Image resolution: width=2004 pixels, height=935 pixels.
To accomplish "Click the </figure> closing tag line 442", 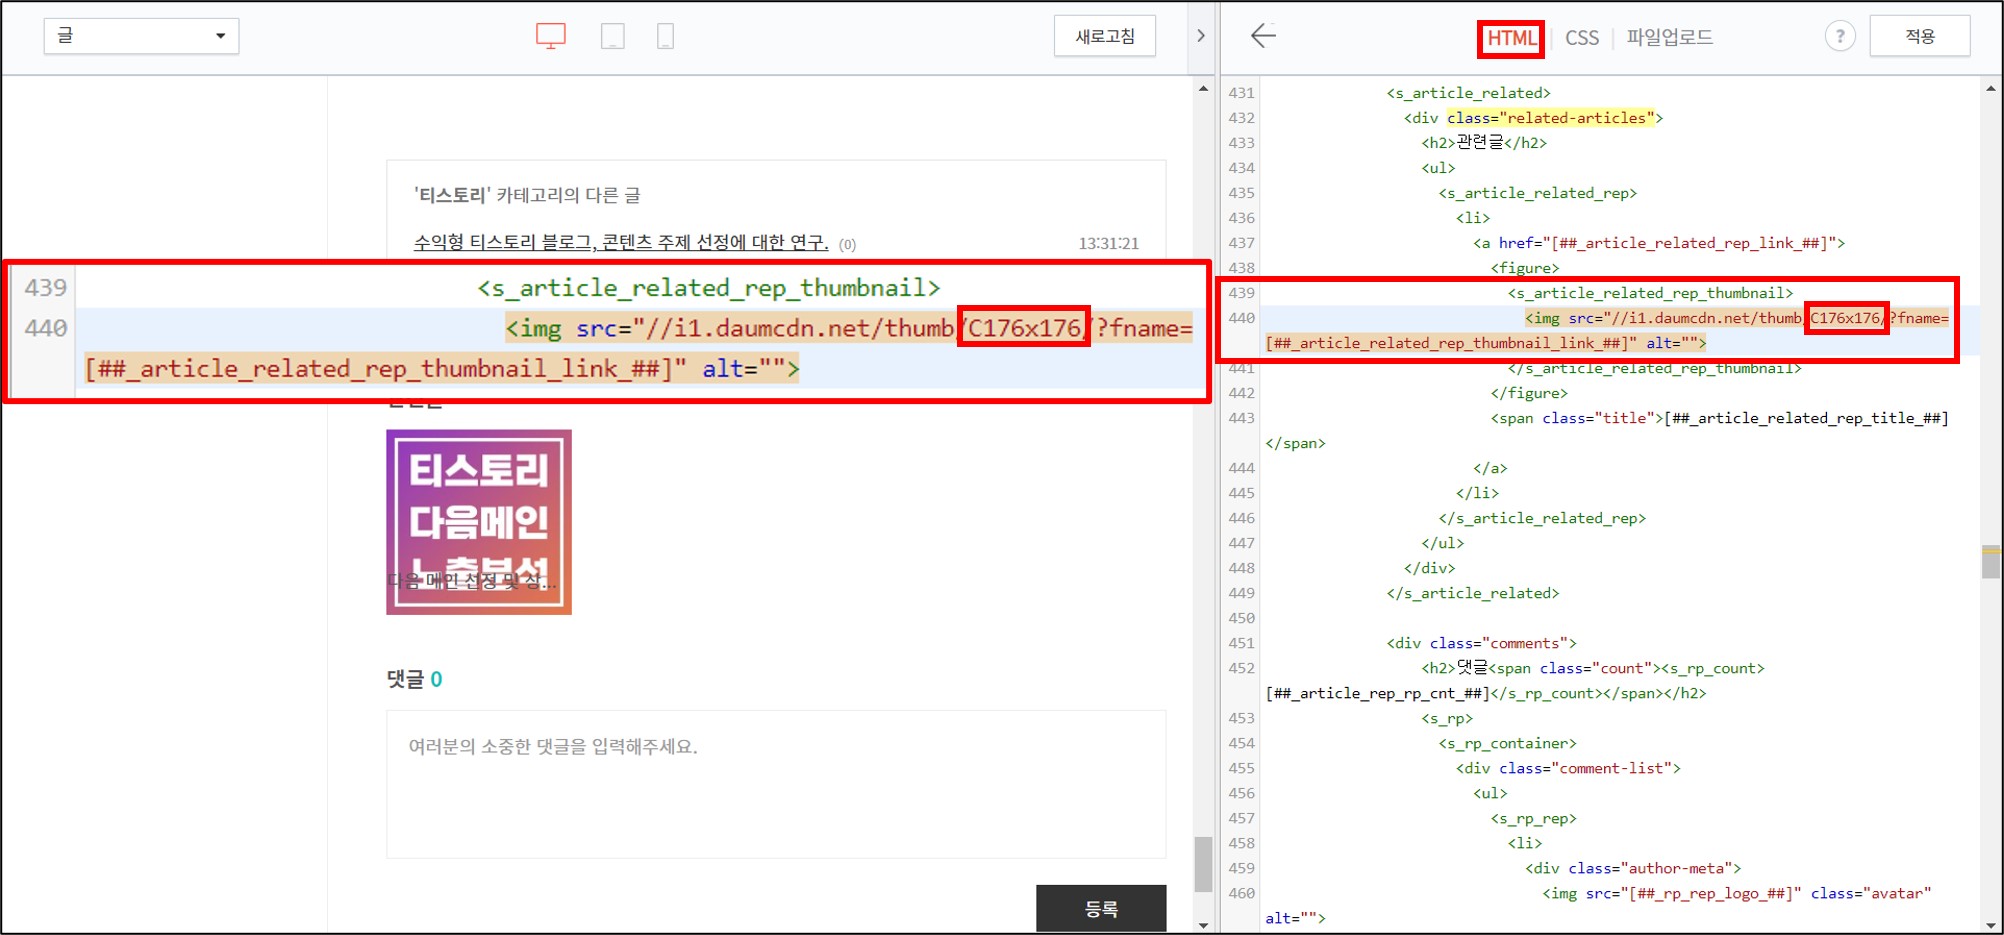I will [1529, 393].
